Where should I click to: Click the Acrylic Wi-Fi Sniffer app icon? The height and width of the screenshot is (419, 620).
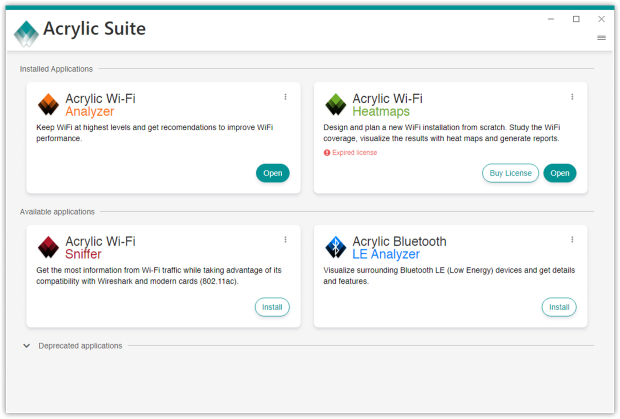click(48, 247)
